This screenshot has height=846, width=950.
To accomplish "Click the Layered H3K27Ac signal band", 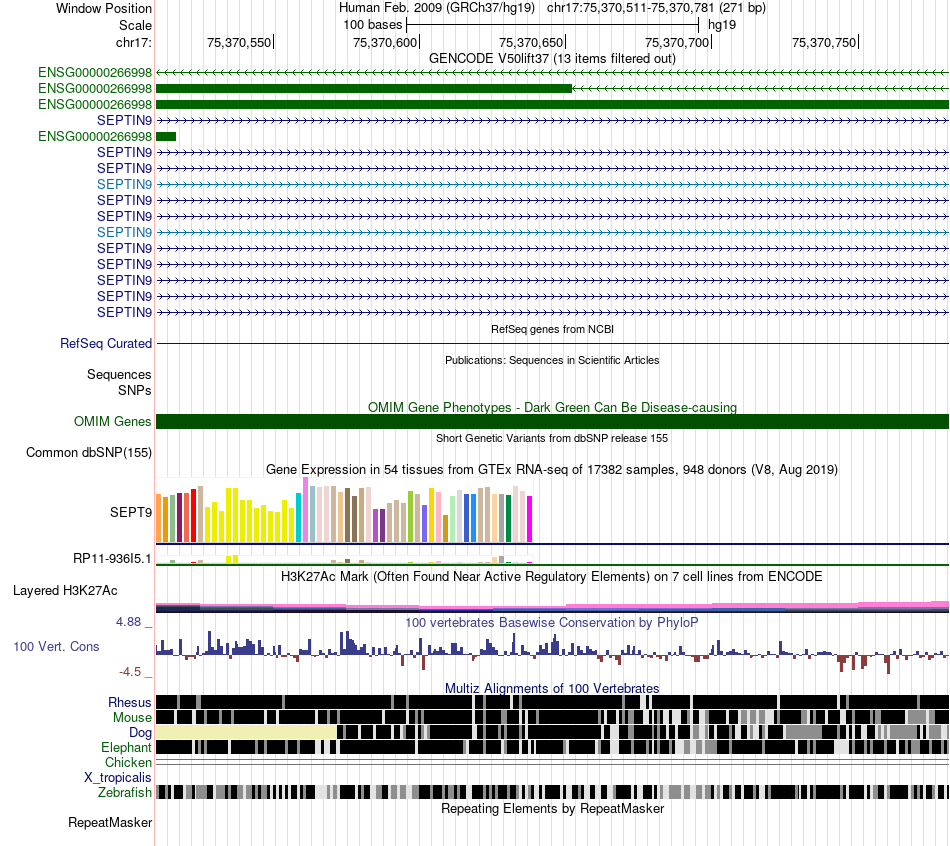I will pyautogui.click(x=553, y=606).
